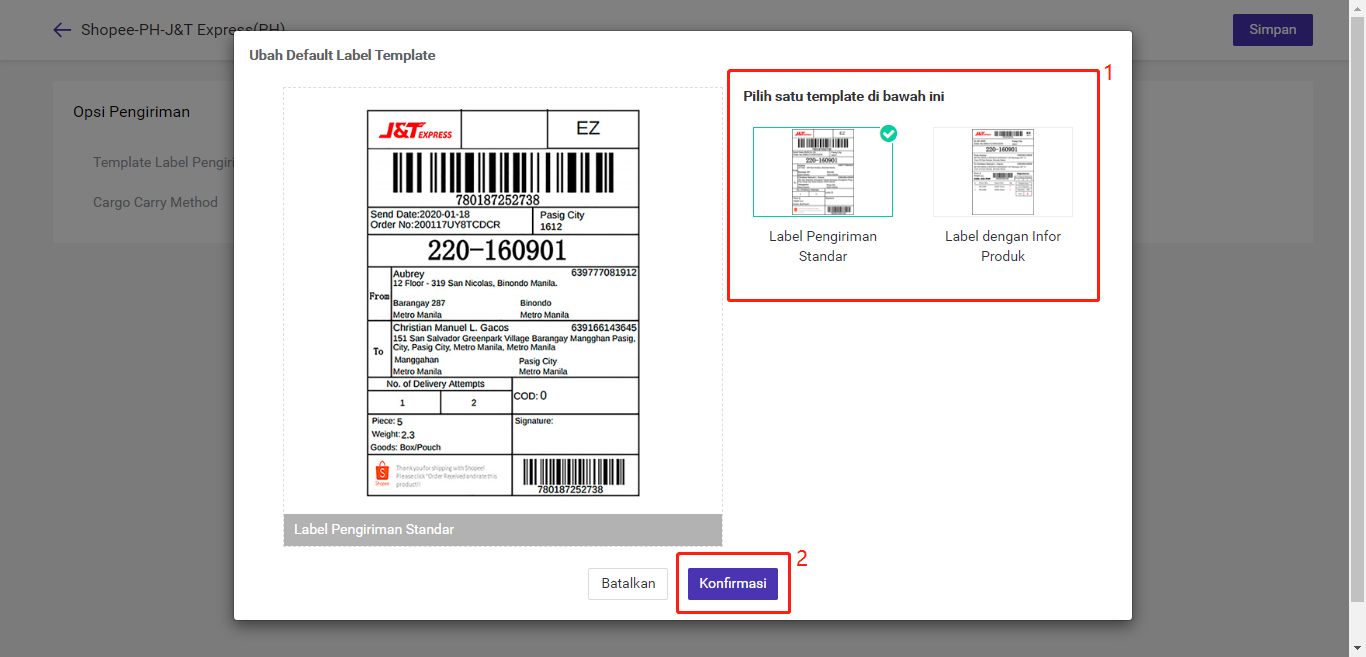Cancel the dialog with Batalkan

(627, 584)
